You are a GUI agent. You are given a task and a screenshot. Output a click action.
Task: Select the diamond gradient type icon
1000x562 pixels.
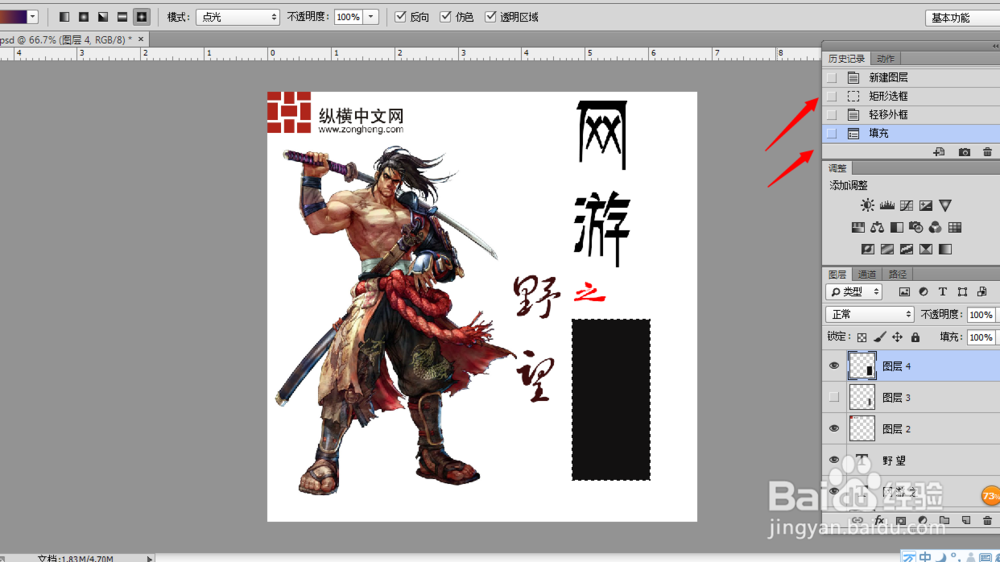point(142,17)
